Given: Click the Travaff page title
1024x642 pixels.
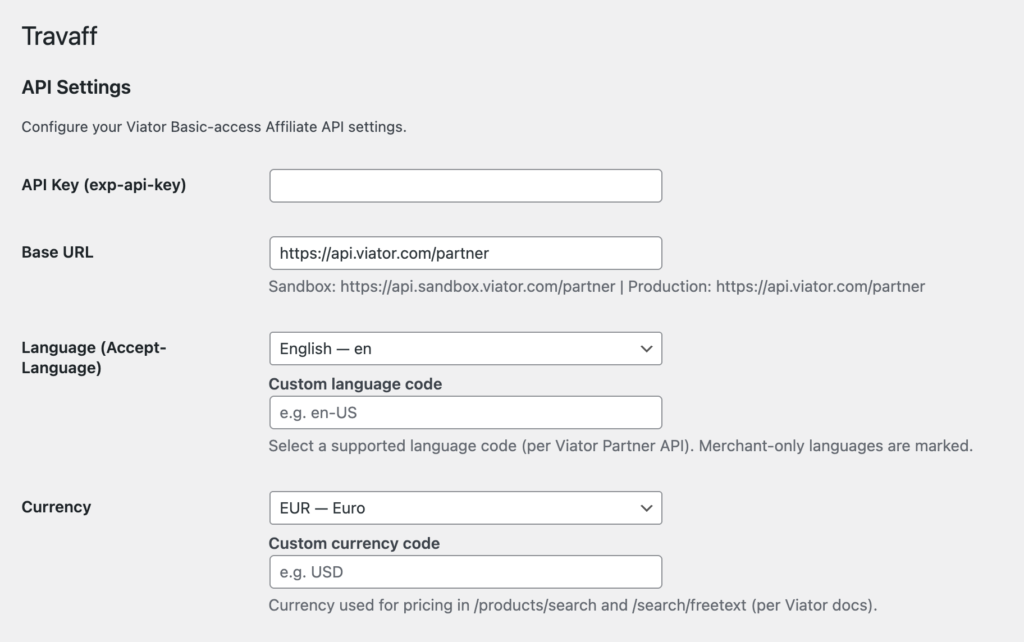Looking at the screenshot, I should 58,36.
